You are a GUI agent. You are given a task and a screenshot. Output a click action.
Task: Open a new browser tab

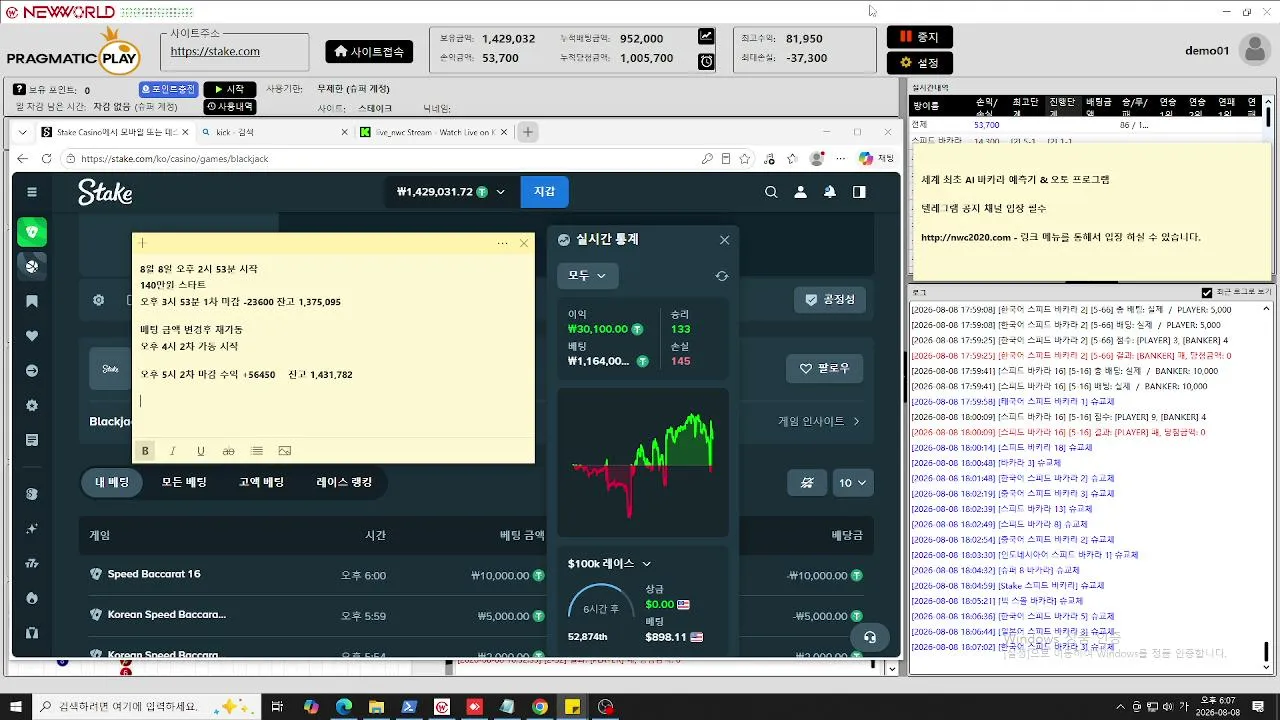528,132
